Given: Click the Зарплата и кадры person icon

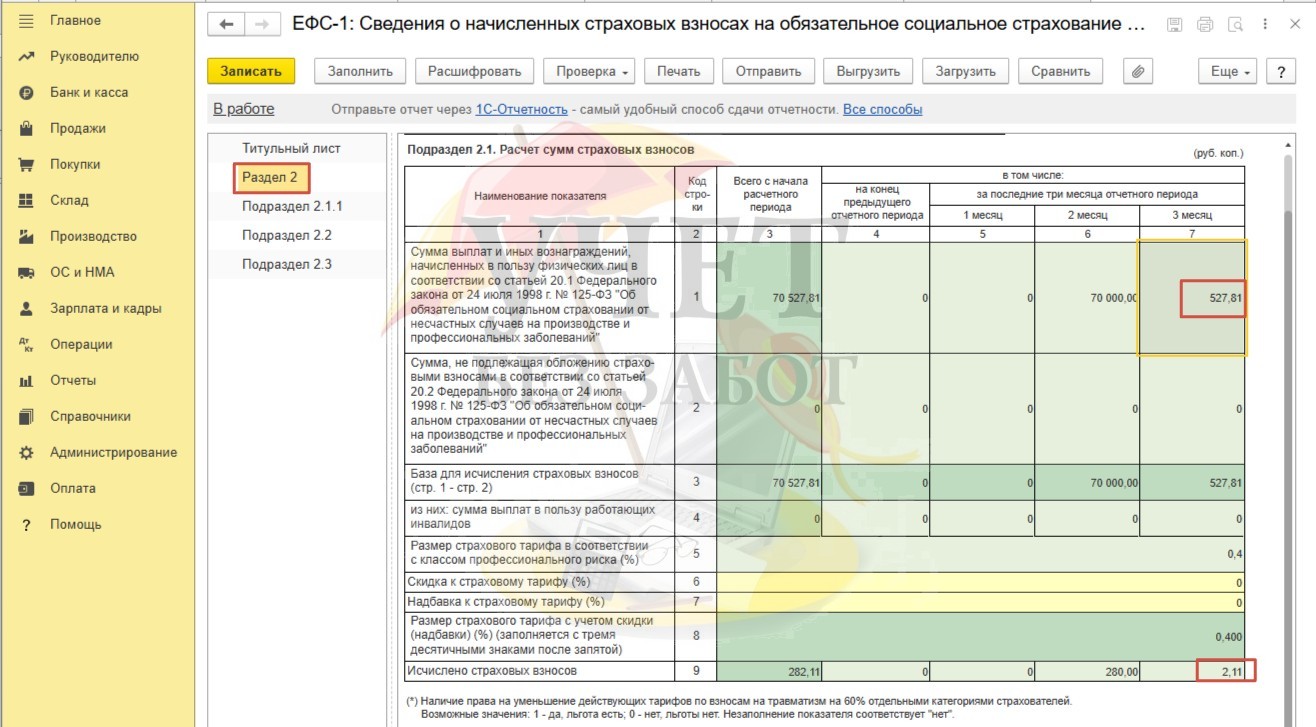Looking at the screenshot, I should [27, 309].
